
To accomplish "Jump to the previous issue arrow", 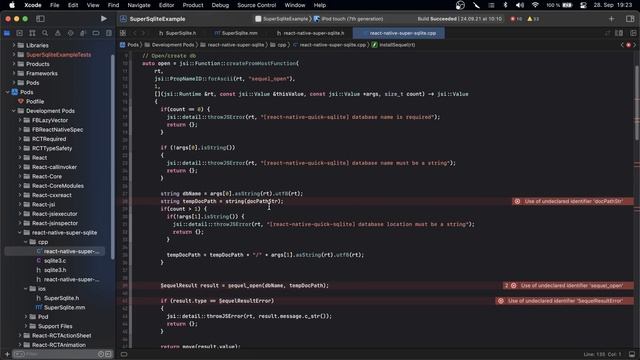I will tap(622, 45).
